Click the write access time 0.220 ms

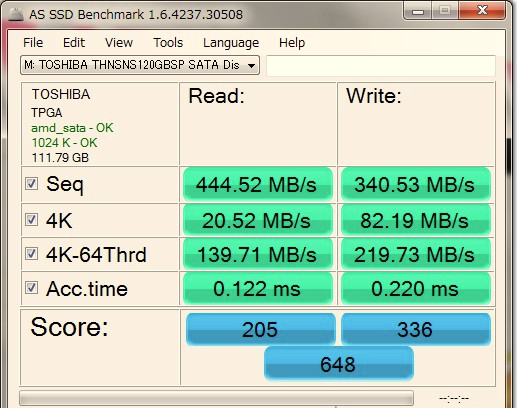coord(416,288)
